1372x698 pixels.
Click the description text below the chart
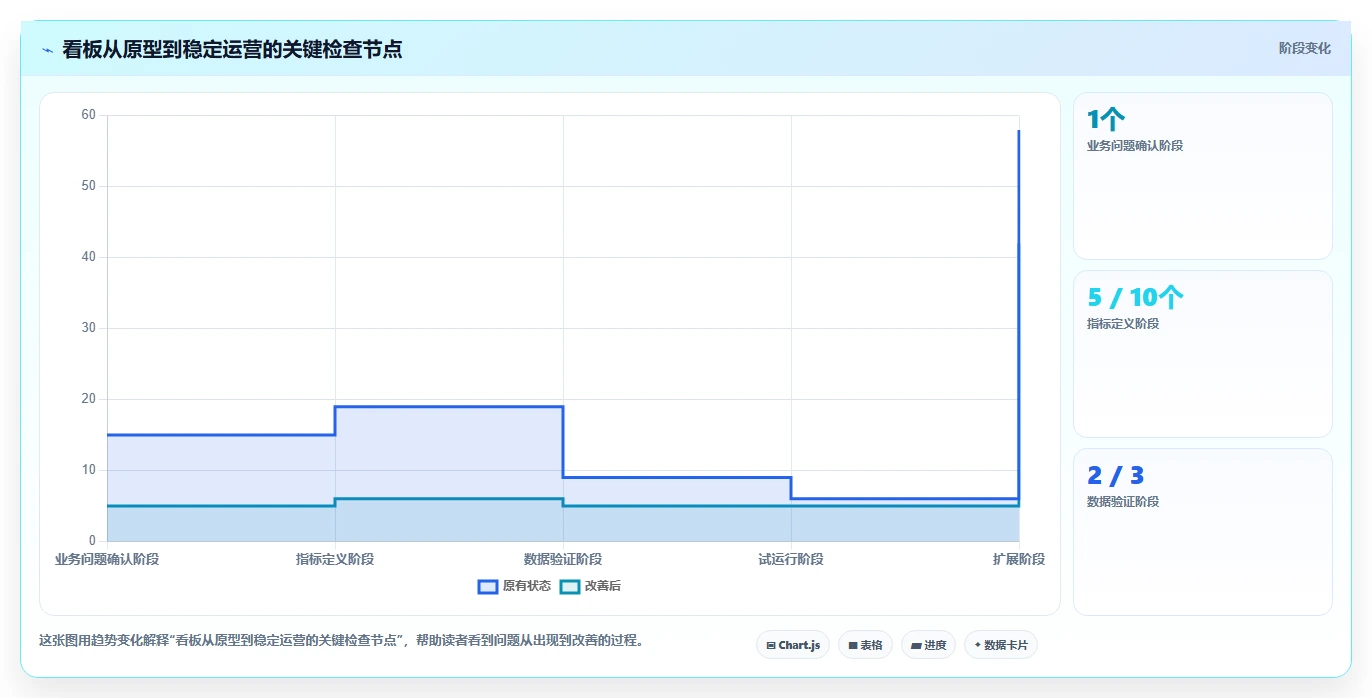tap(341, 640)
